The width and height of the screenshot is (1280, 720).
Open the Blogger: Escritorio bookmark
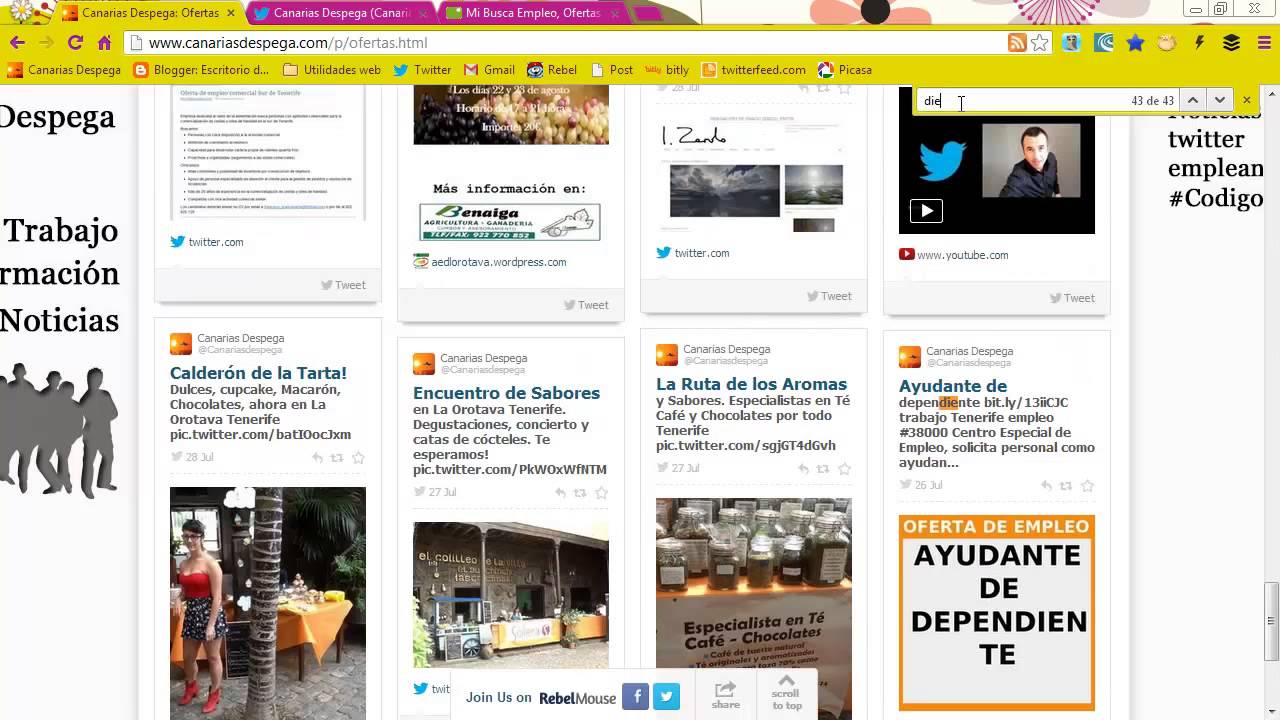(x=201, y=70)
